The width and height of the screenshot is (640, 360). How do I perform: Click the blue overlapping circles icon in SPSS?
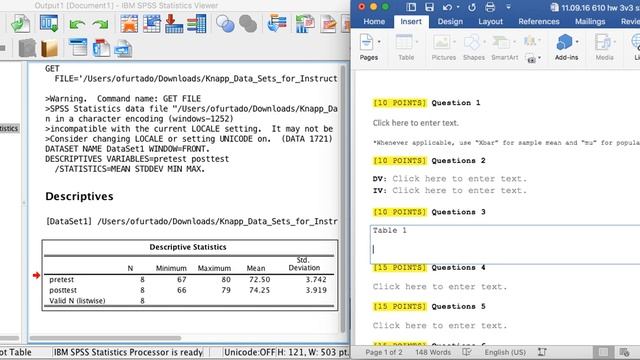[225, 24]
